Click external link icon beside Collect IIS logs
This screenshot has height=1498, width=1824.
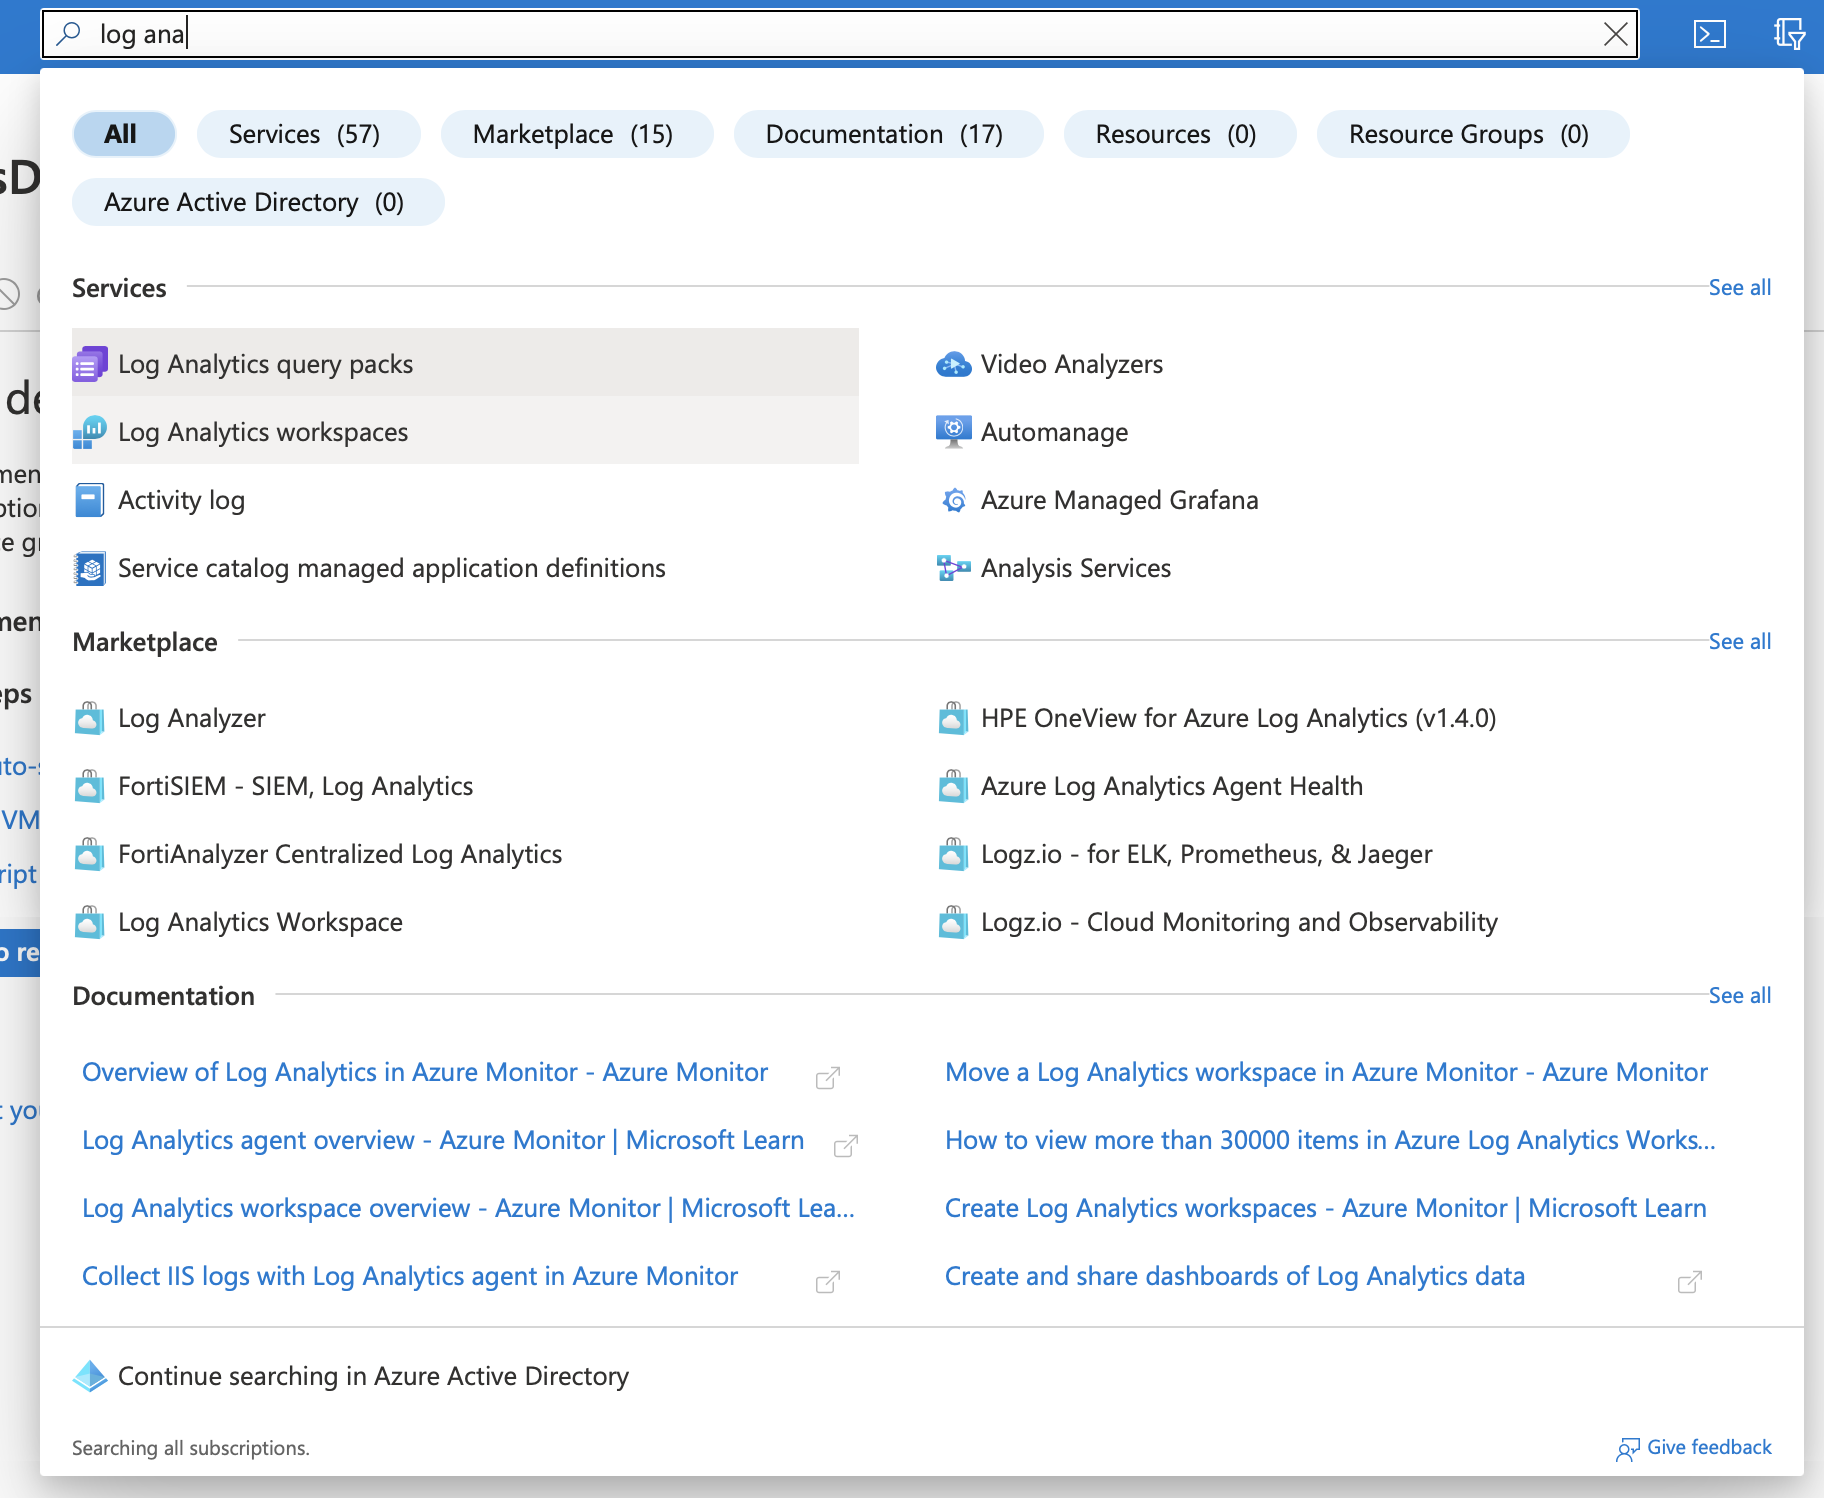828,1282
